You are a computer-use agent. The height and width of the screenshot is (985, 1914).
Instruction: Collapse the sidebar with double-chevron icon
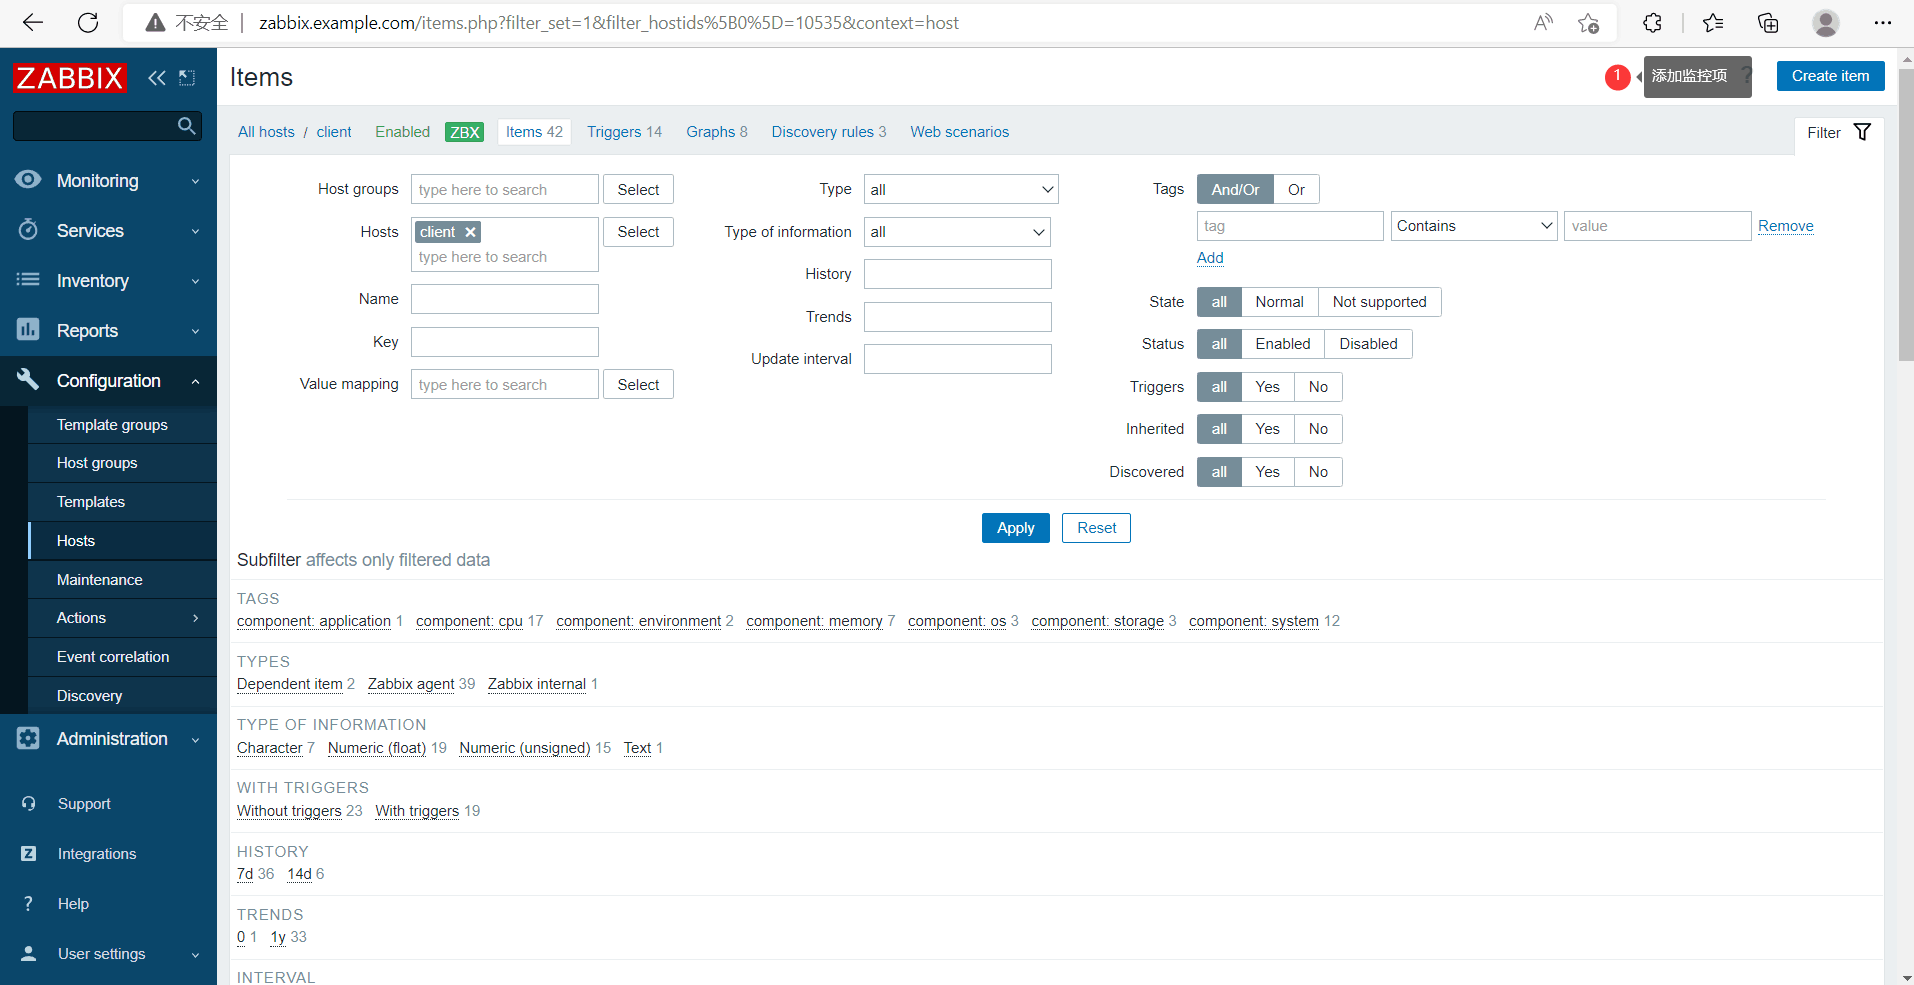coord(156,78)
